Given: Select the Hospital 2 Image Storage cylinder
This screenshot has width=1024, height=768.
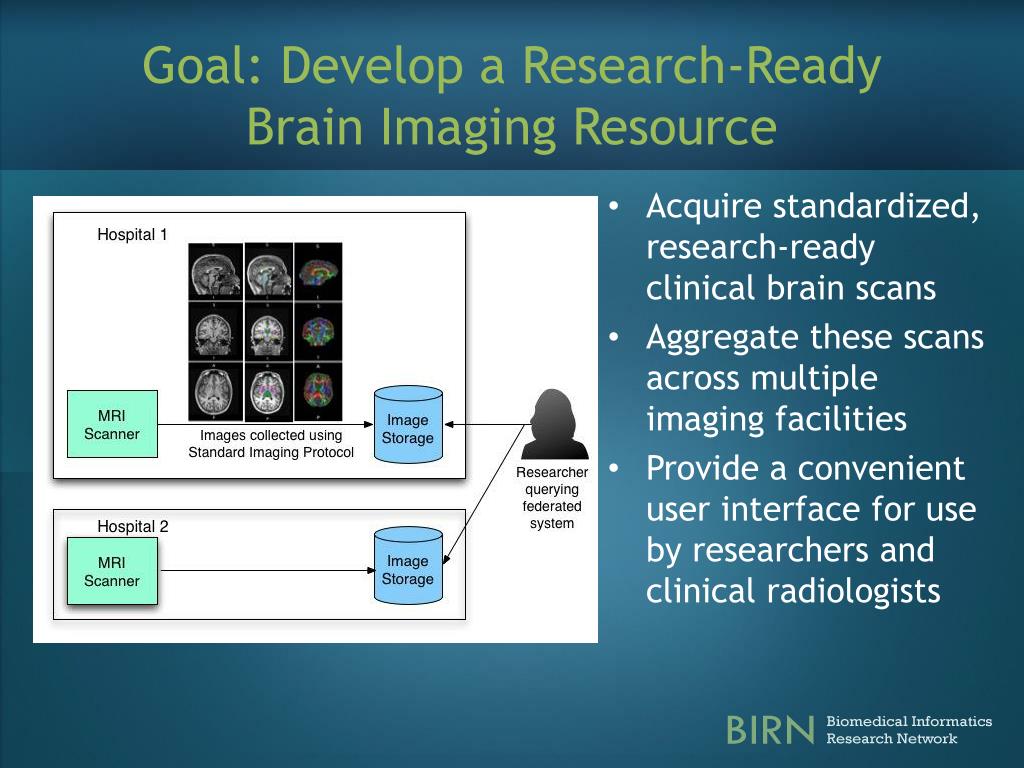Looking at the screenshot, I should (408, 566).
